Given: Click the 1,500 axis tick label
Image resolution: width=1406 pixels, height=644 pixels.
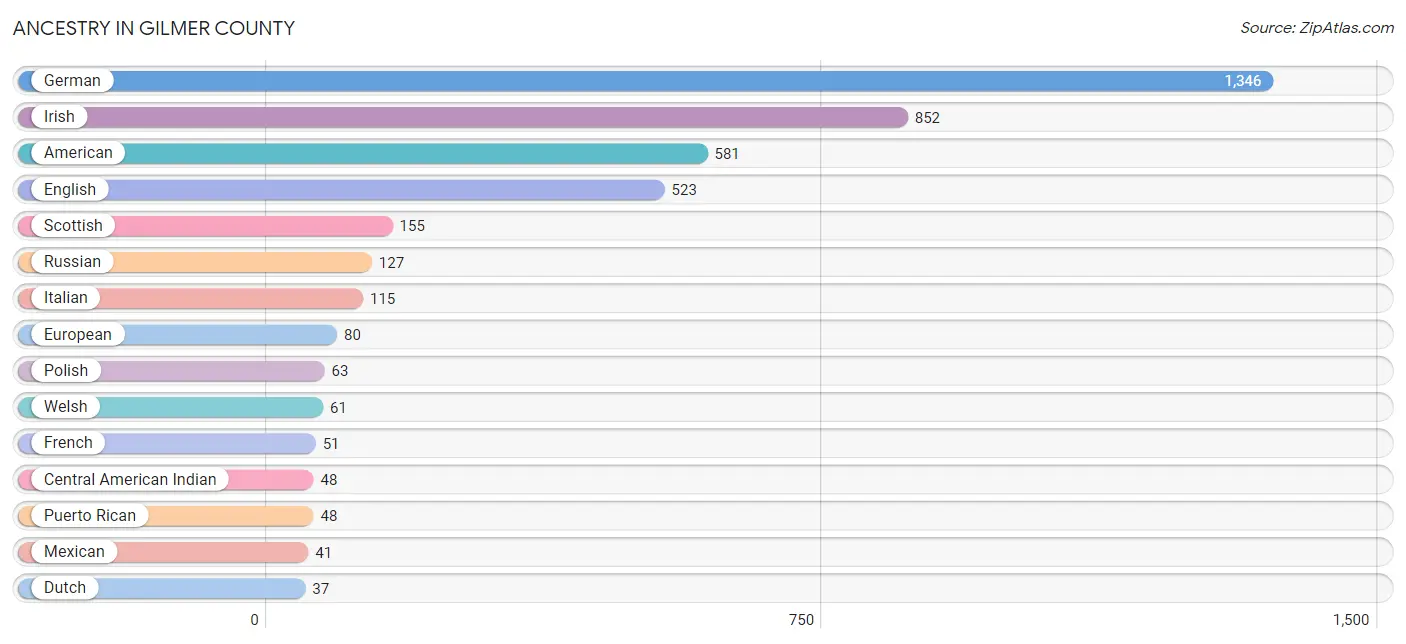Looking at the screenshot, I should 1351,620.
